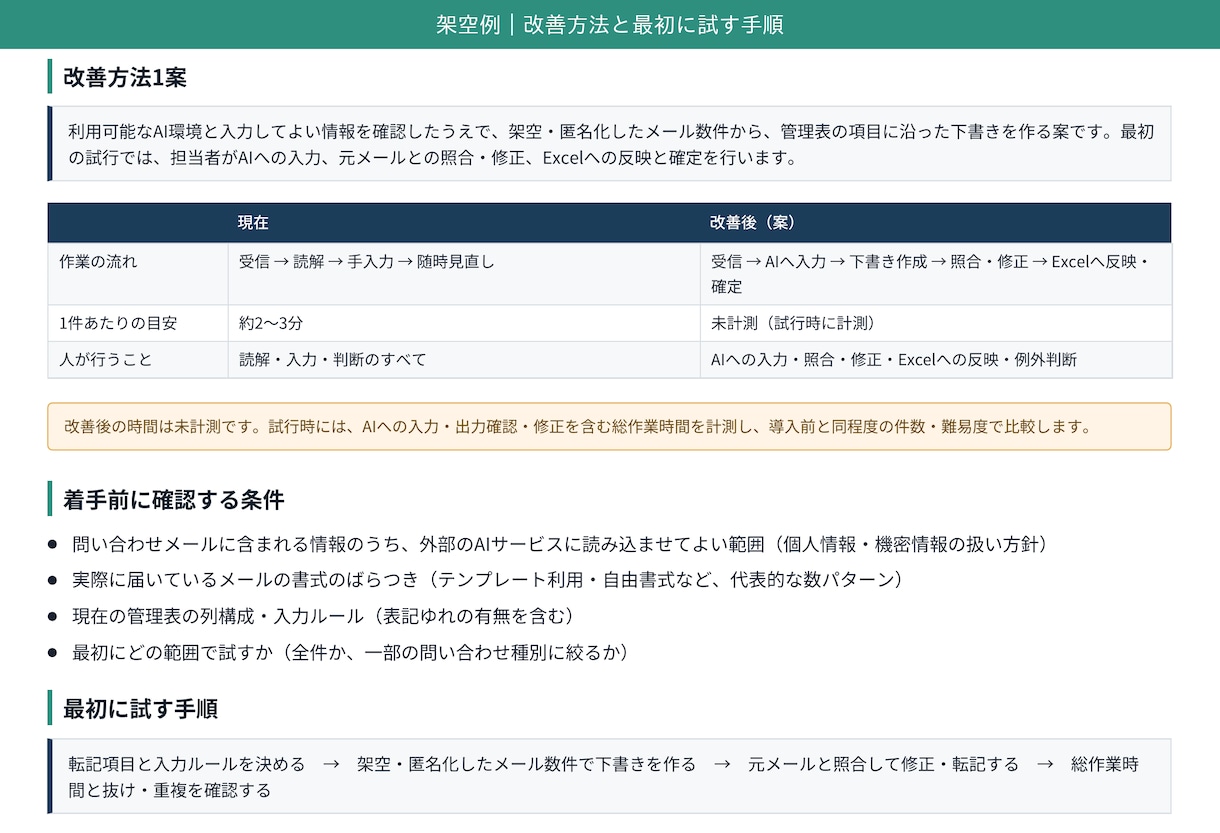
Task: Click the cell 読解・入力・判断のすべて
Action: (464, 359)
